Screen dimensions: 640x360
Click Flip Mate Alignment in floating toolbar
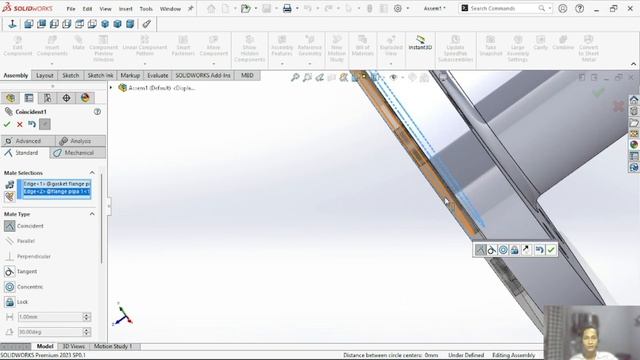526,250
